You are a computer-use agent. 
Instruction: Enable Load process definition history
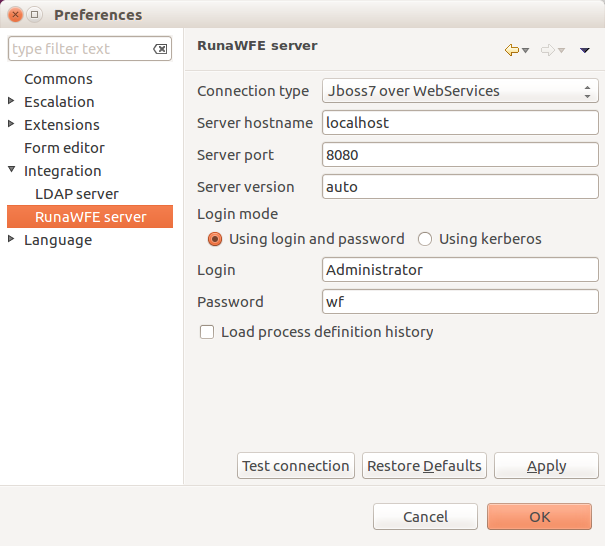(208, 332)
